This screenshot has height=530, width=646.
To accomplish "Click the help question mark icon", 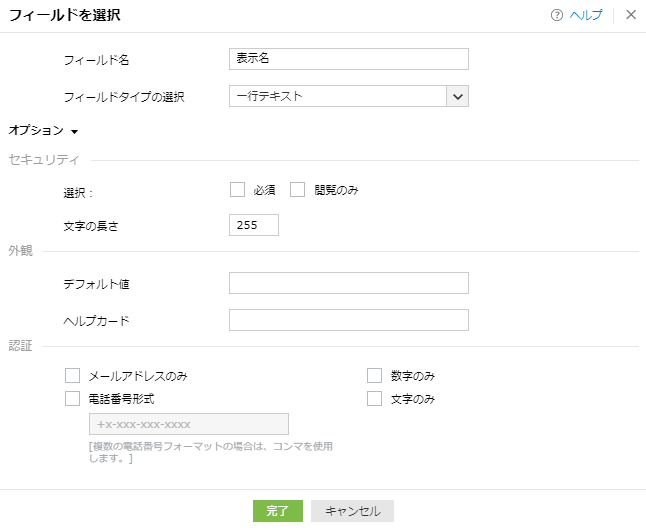I will [557, 15].
